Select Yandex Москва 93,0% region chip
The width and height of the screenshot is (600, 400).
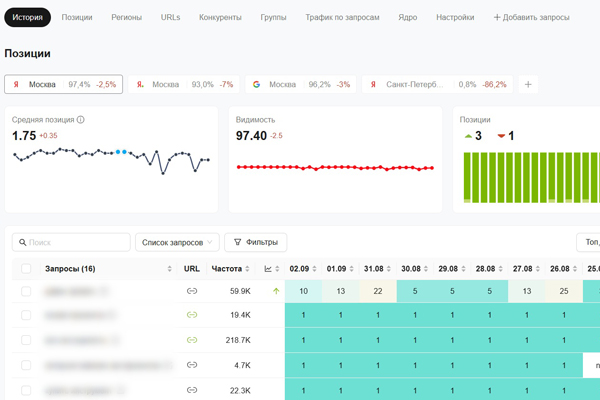click(184, 84)
